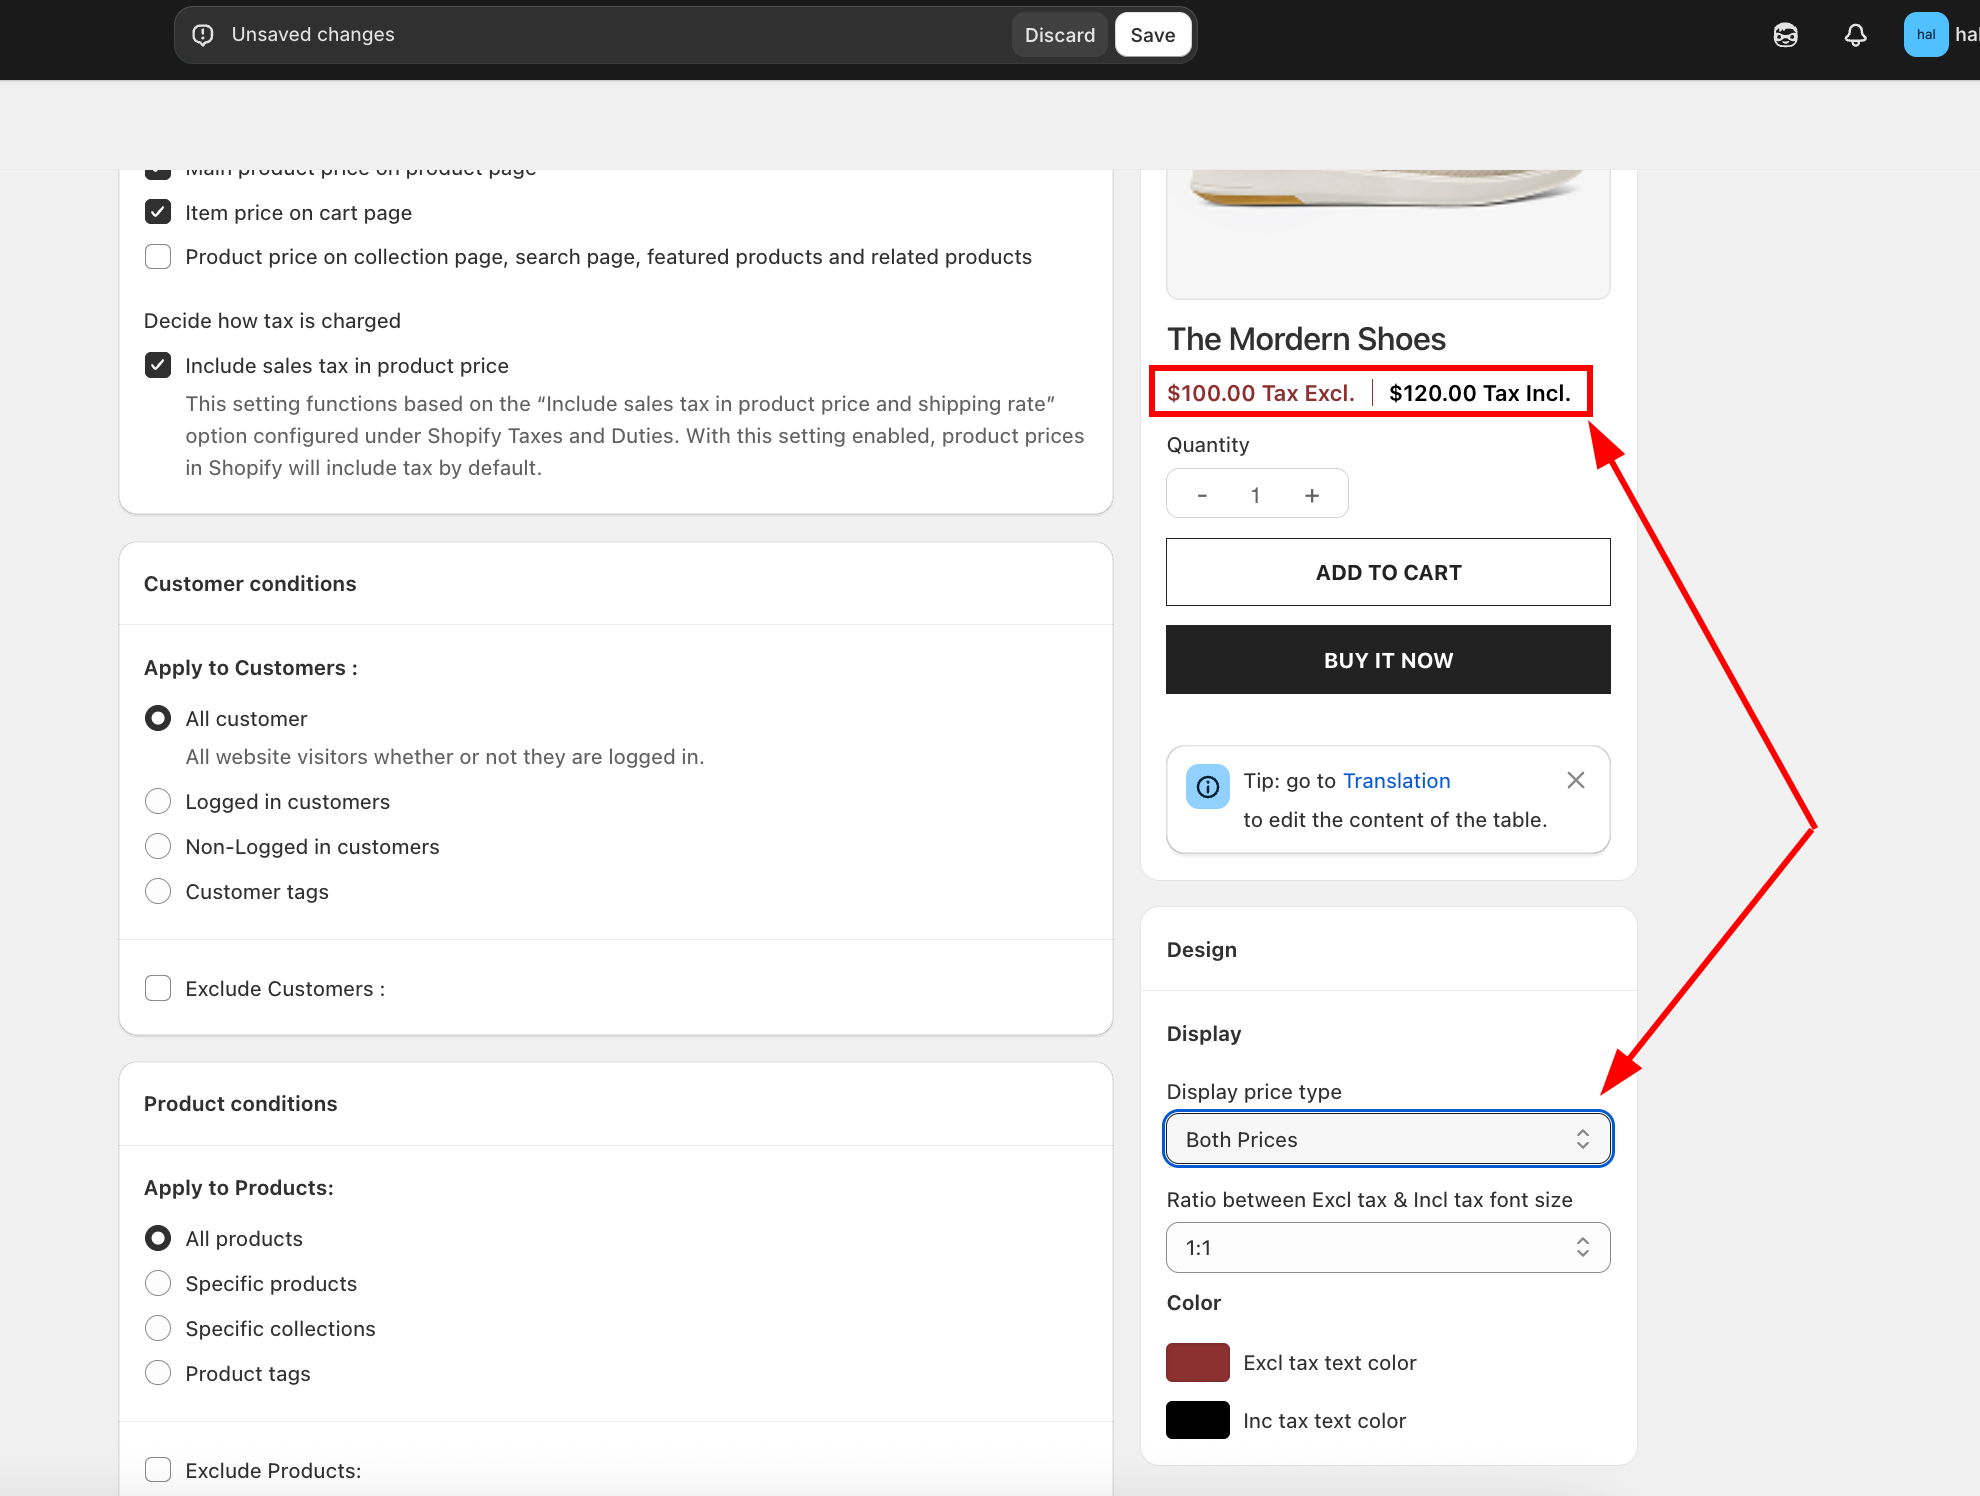
Task: Toggle Include sales tax in product price
Action: coord(158,365)
